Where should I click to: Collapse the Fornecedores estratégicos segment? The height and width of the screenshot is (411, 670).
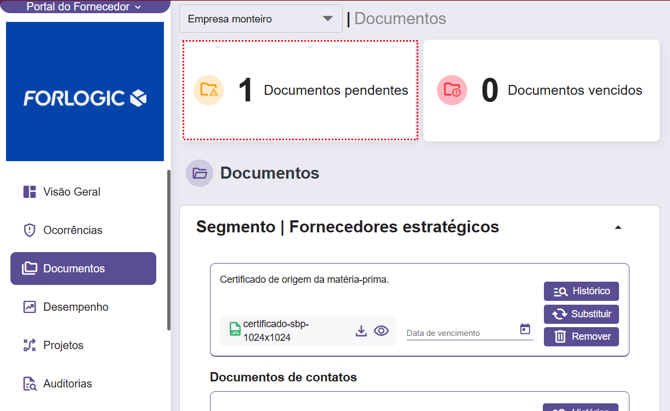click(618, 228)
